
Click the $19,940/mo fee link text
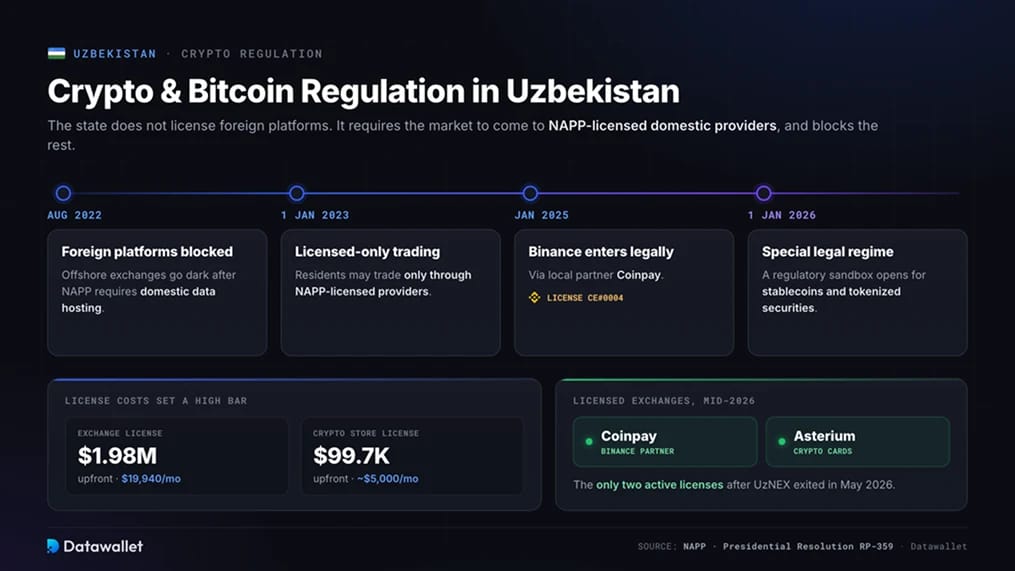pyautogui.click(x=151, y=478)
